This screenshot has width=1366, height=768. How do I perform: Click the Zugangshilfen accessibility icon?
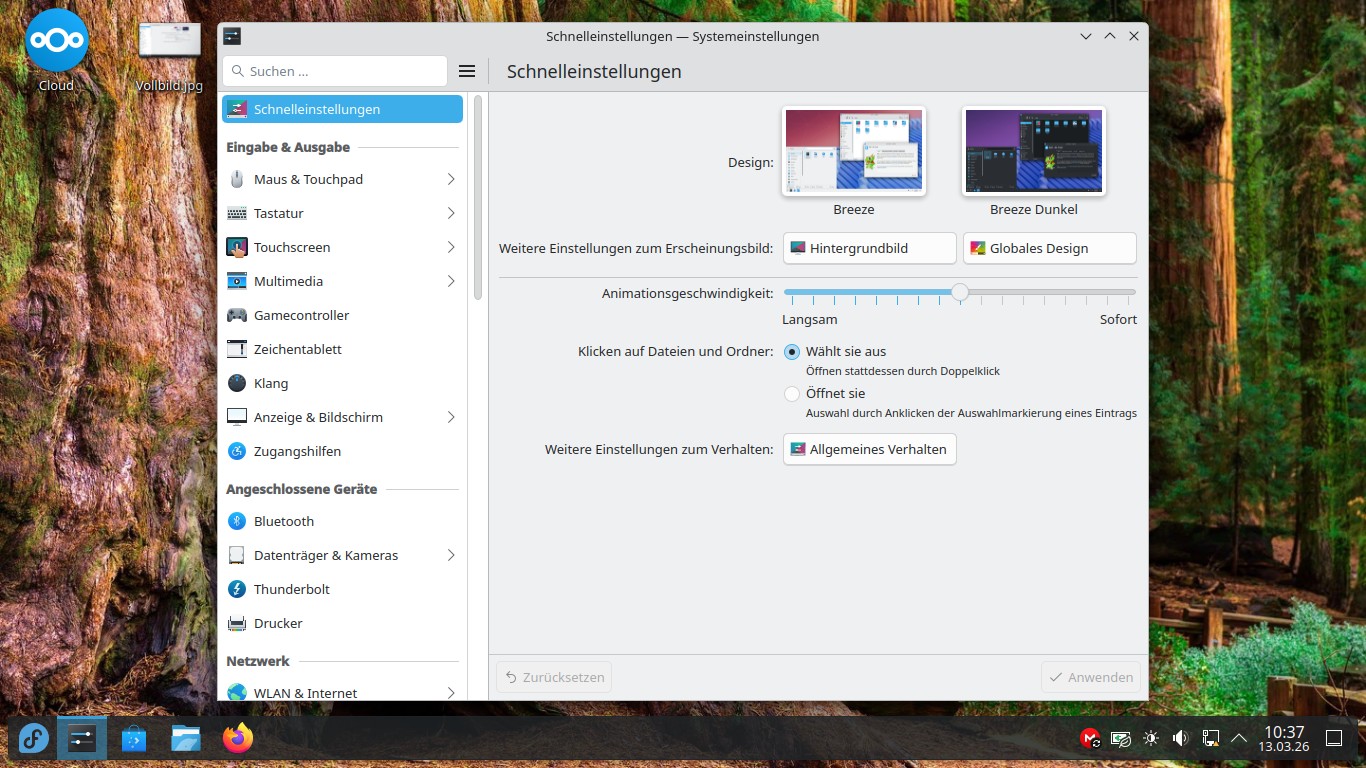tap(237, 451)
